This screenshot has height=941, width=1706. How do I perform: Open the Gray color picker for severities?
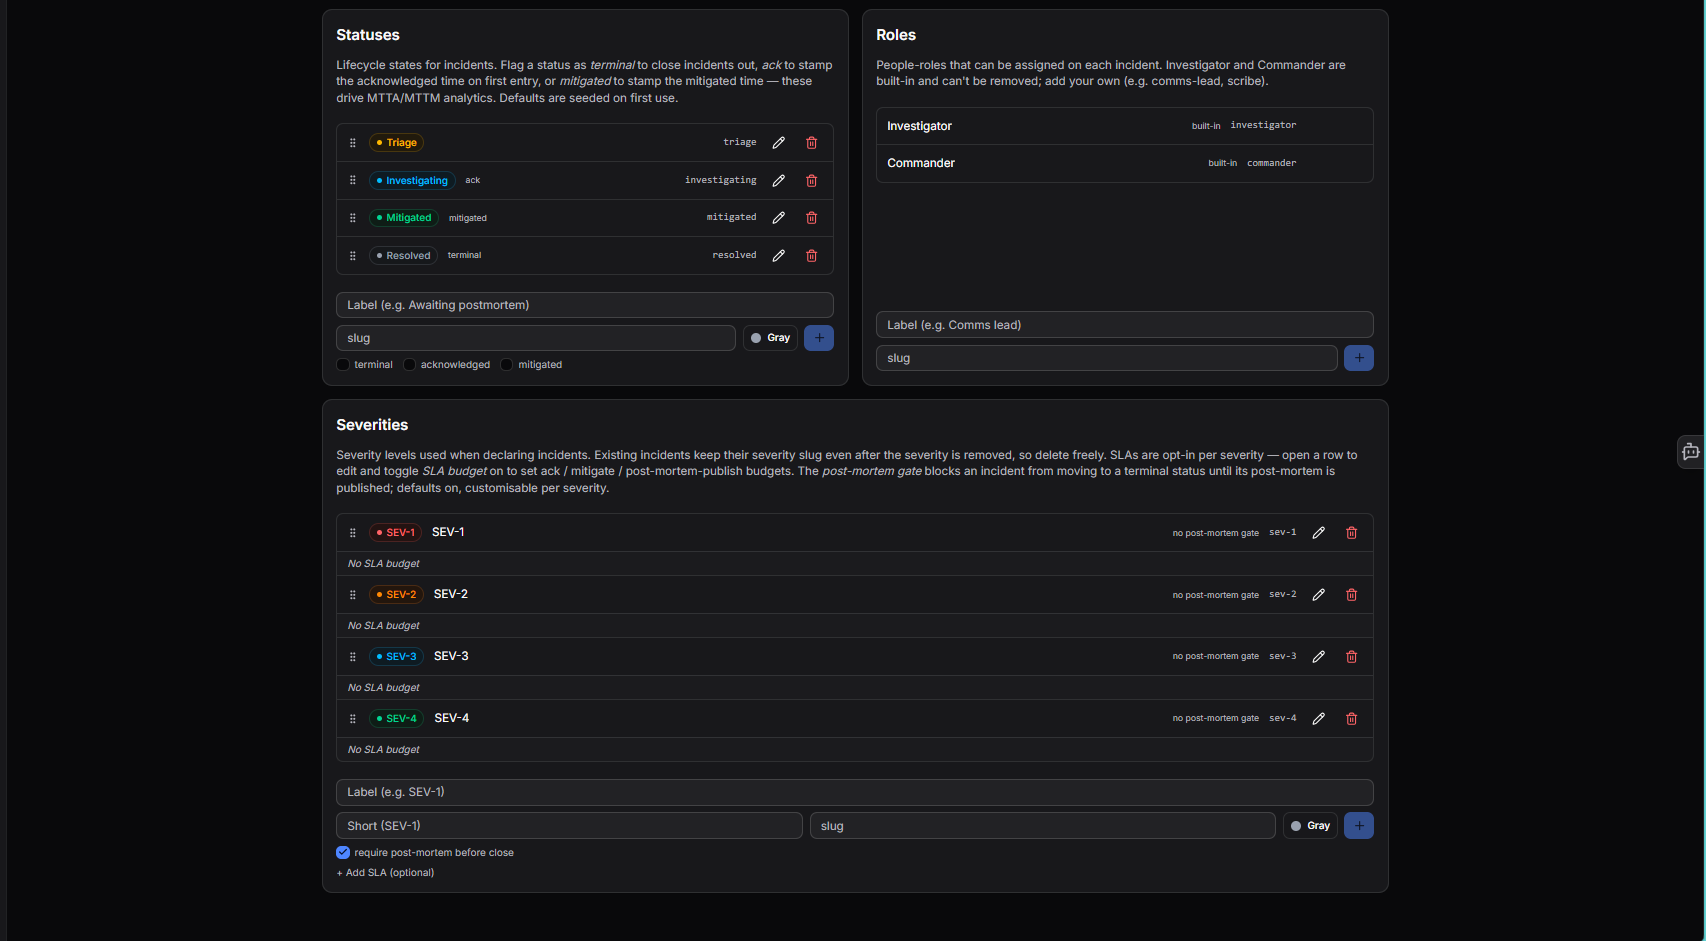1310,826
